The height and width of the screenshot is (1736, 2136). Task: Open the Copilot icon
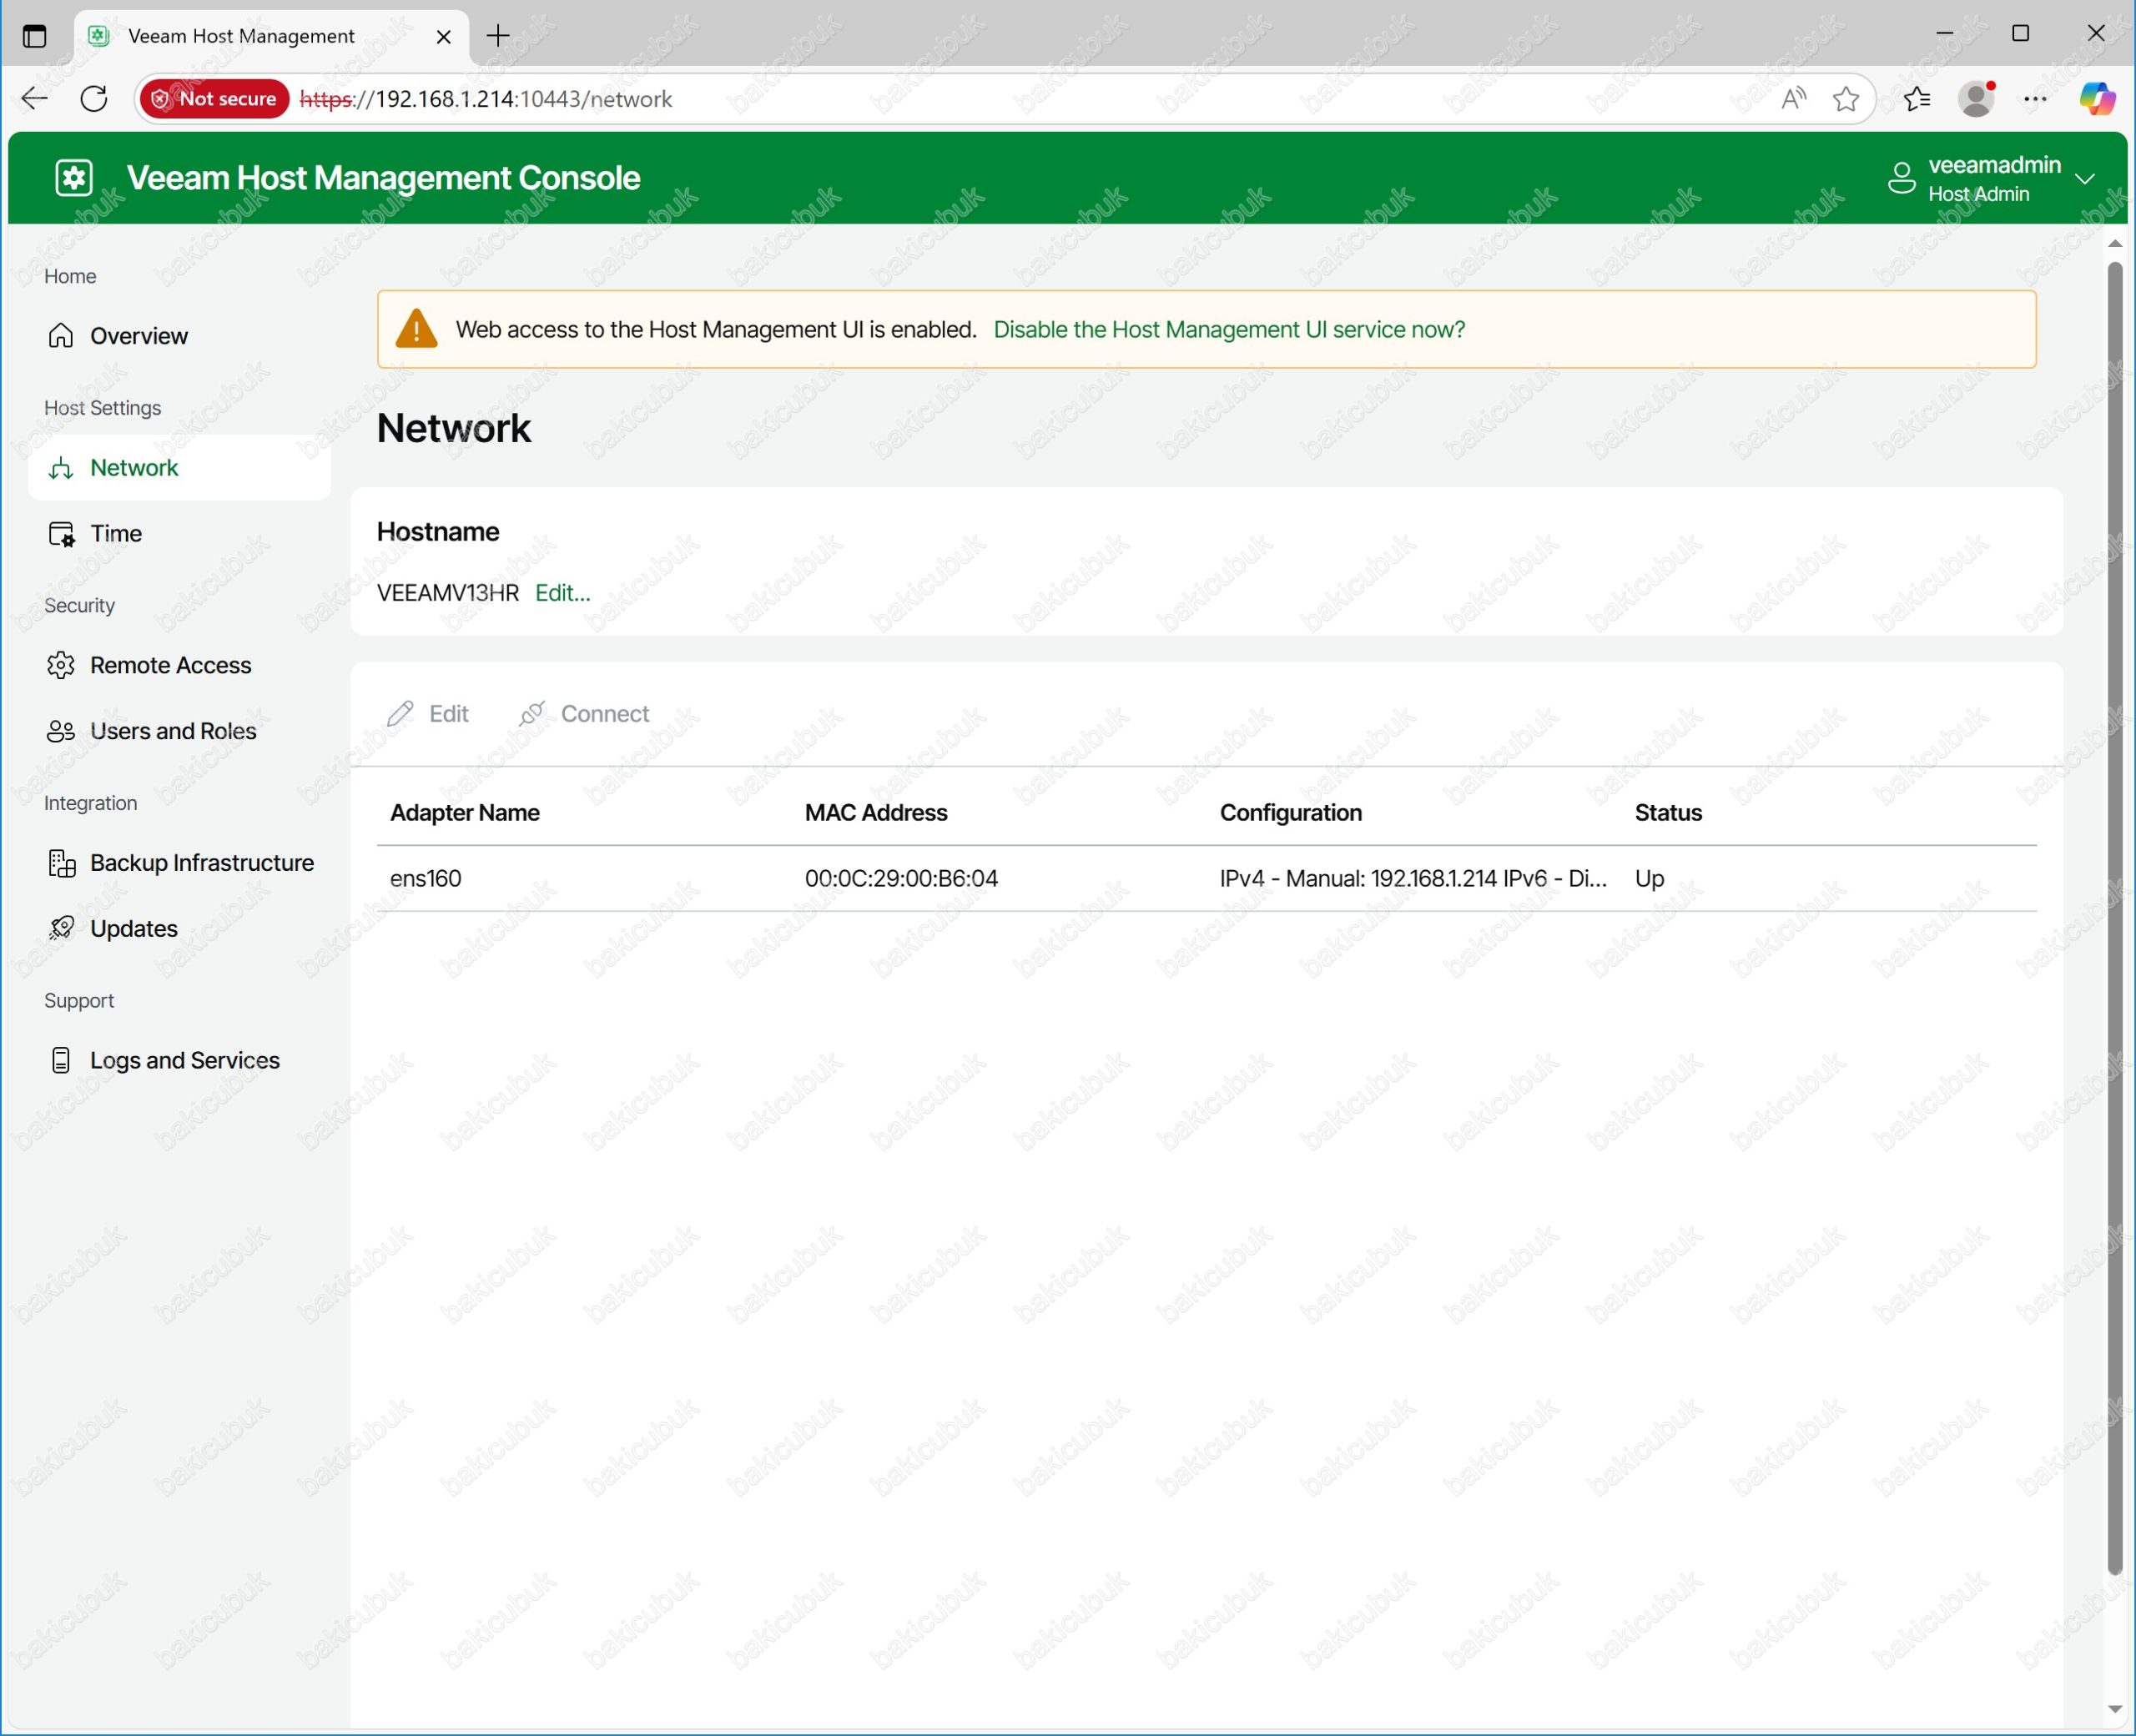coord(2097,98)
